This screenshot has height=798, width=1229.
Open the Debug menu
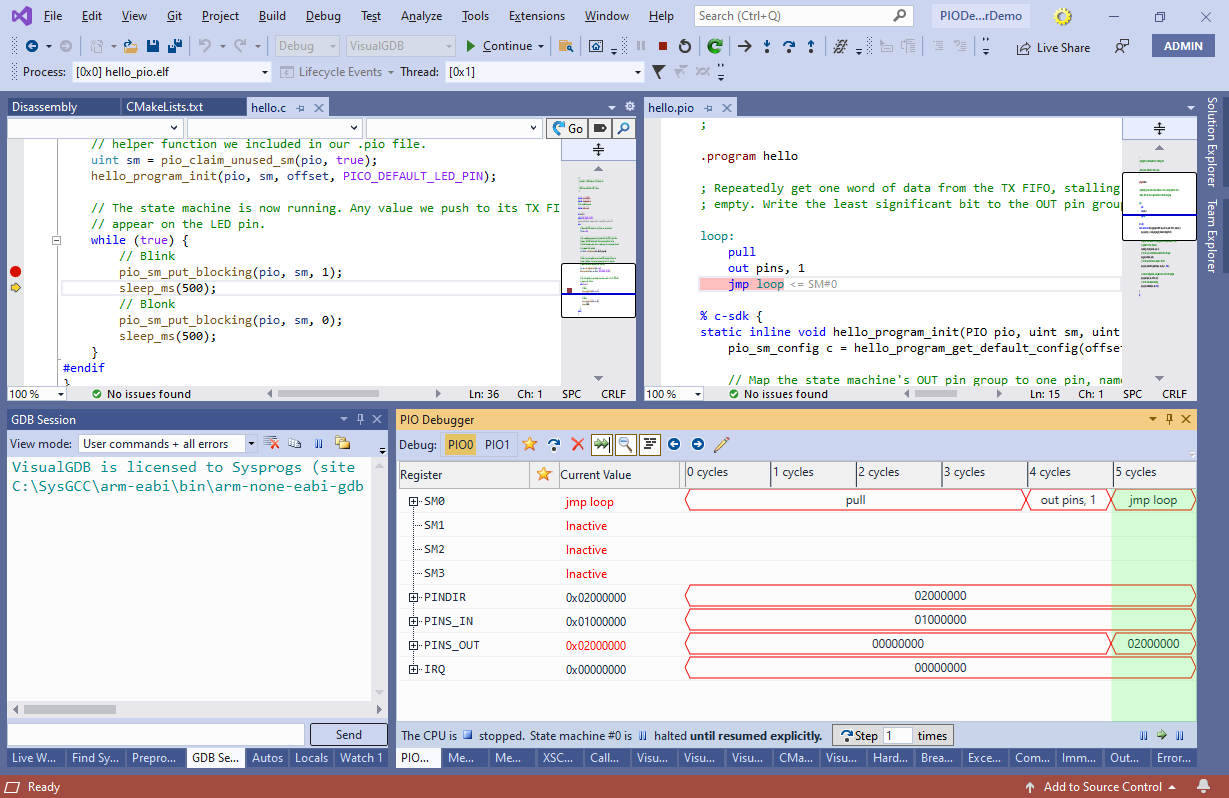[x=323, y=16]
